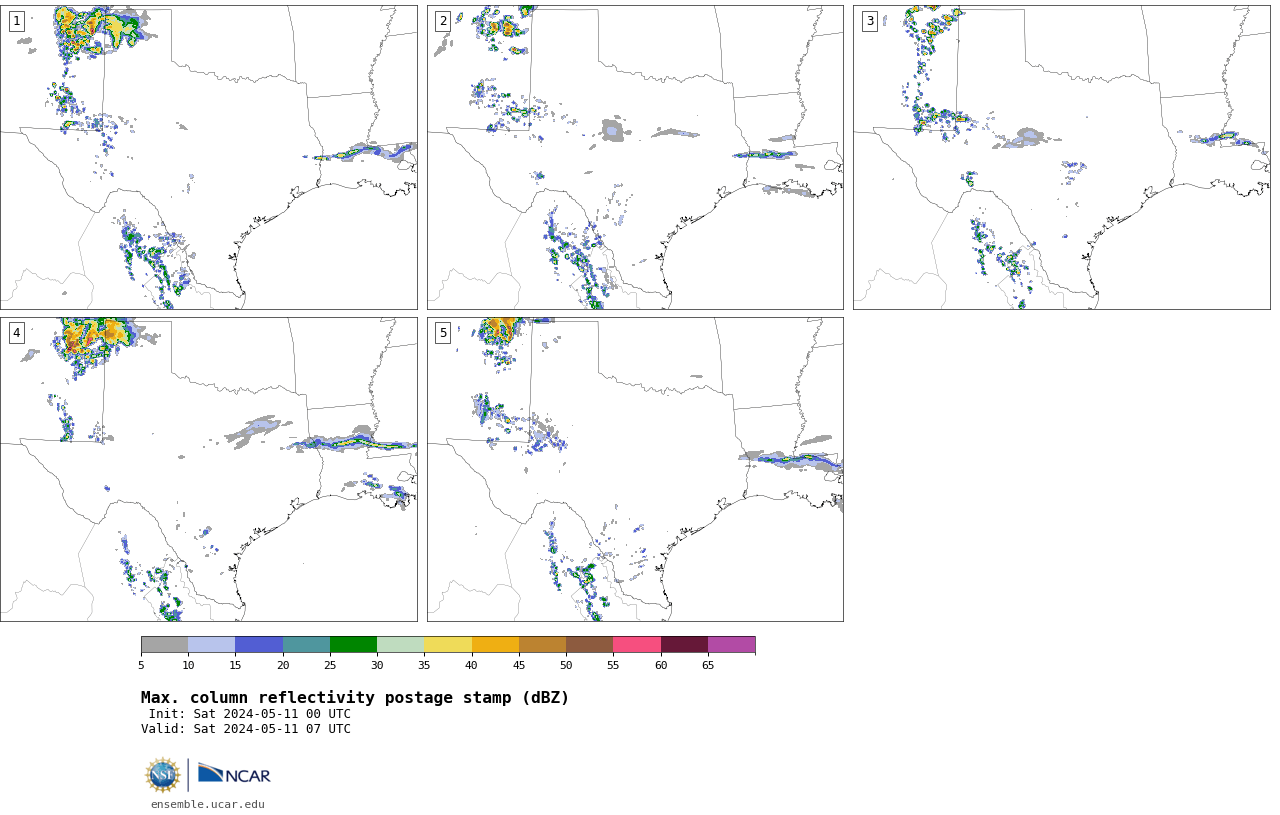Select the brown 50-55 dBZ swatch
The width and height of the screenshot is (1280, 815).
[x=590, y=644]
